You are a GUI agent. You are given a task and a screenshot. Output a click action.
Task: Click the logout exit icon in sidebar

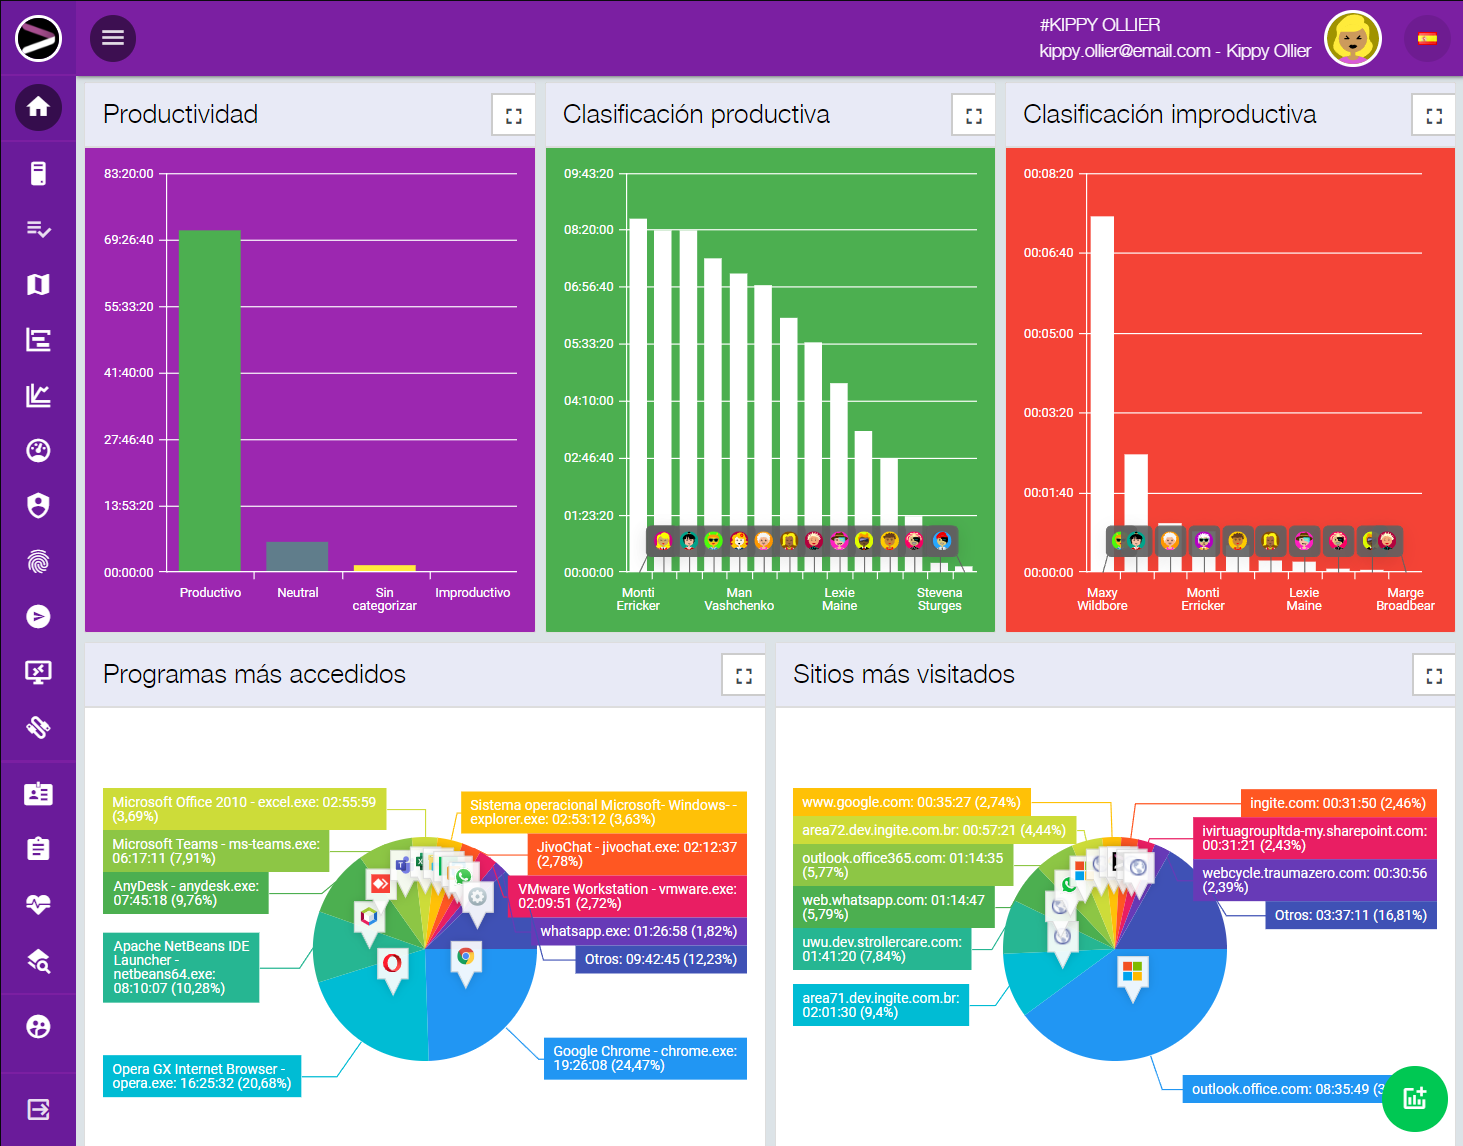click(x=38, y=1109)
